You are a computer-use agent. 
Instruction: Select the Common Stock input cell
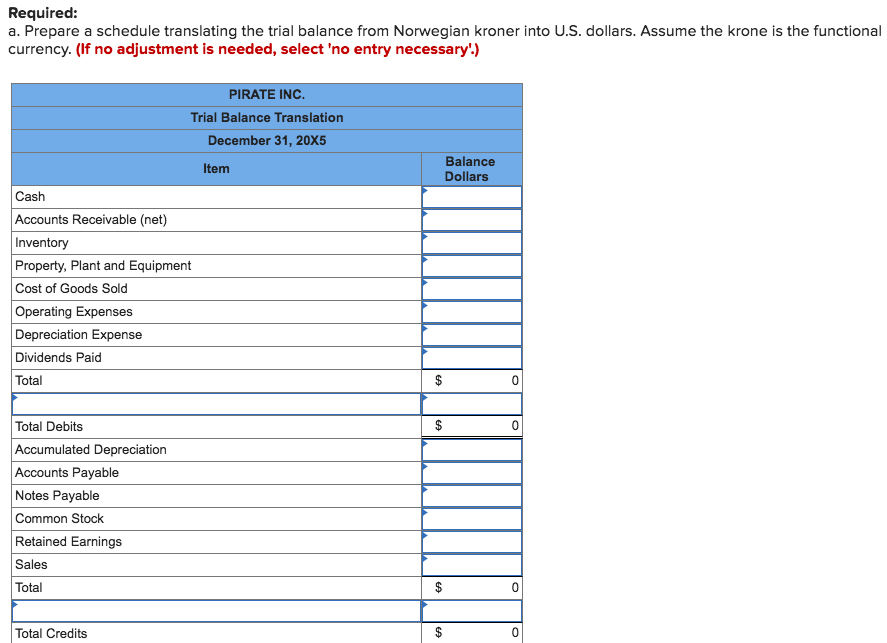471,518
